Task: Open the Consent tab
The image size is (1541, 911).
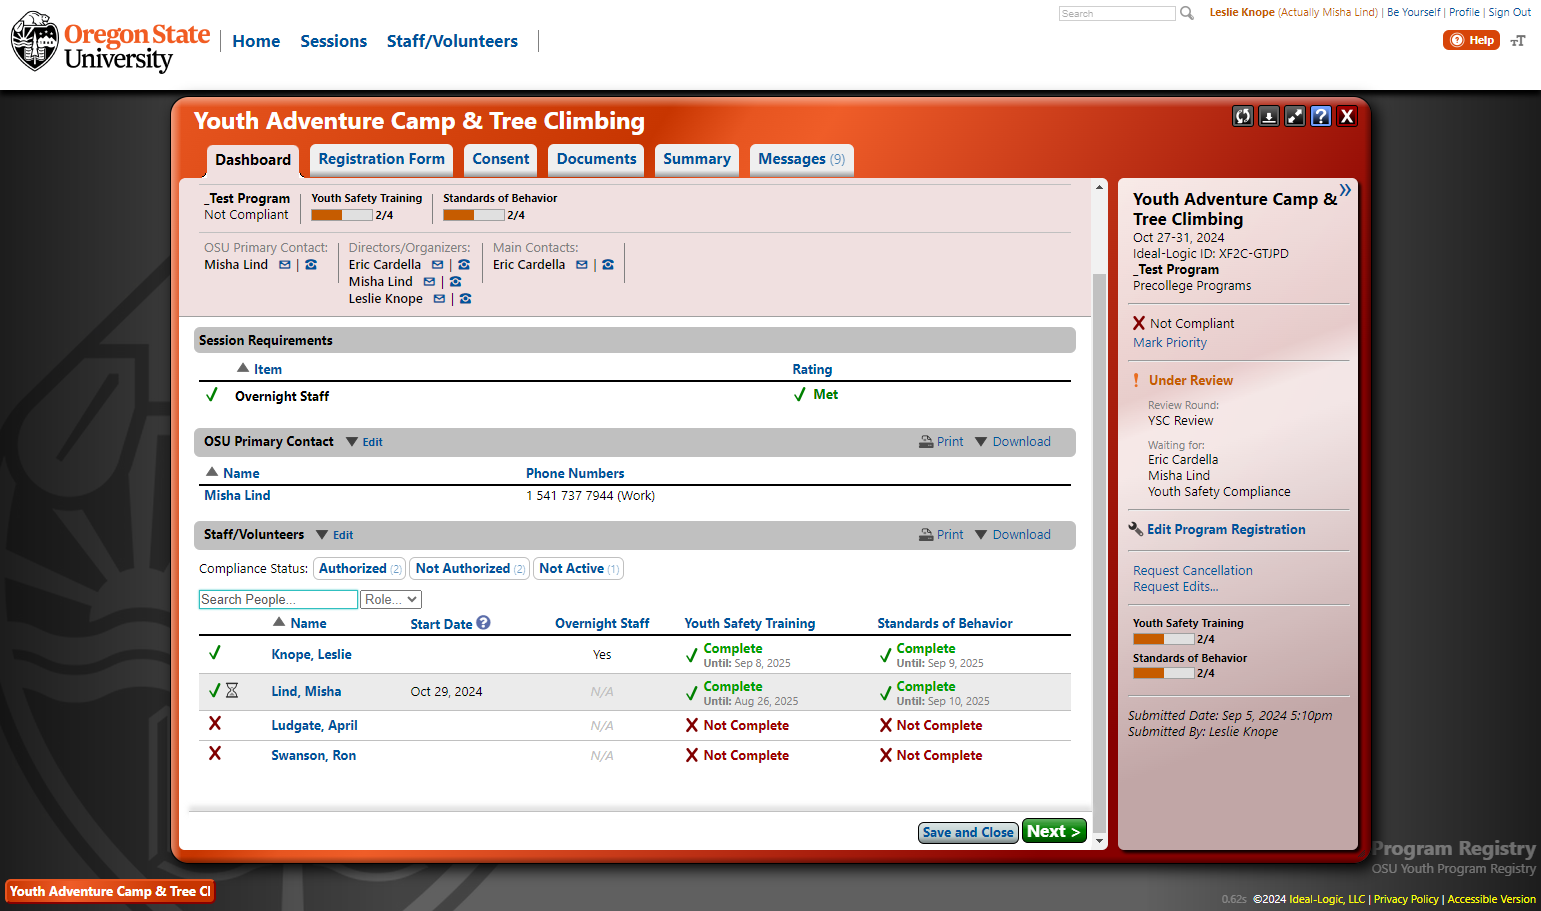Action: [x=501, y=160]
